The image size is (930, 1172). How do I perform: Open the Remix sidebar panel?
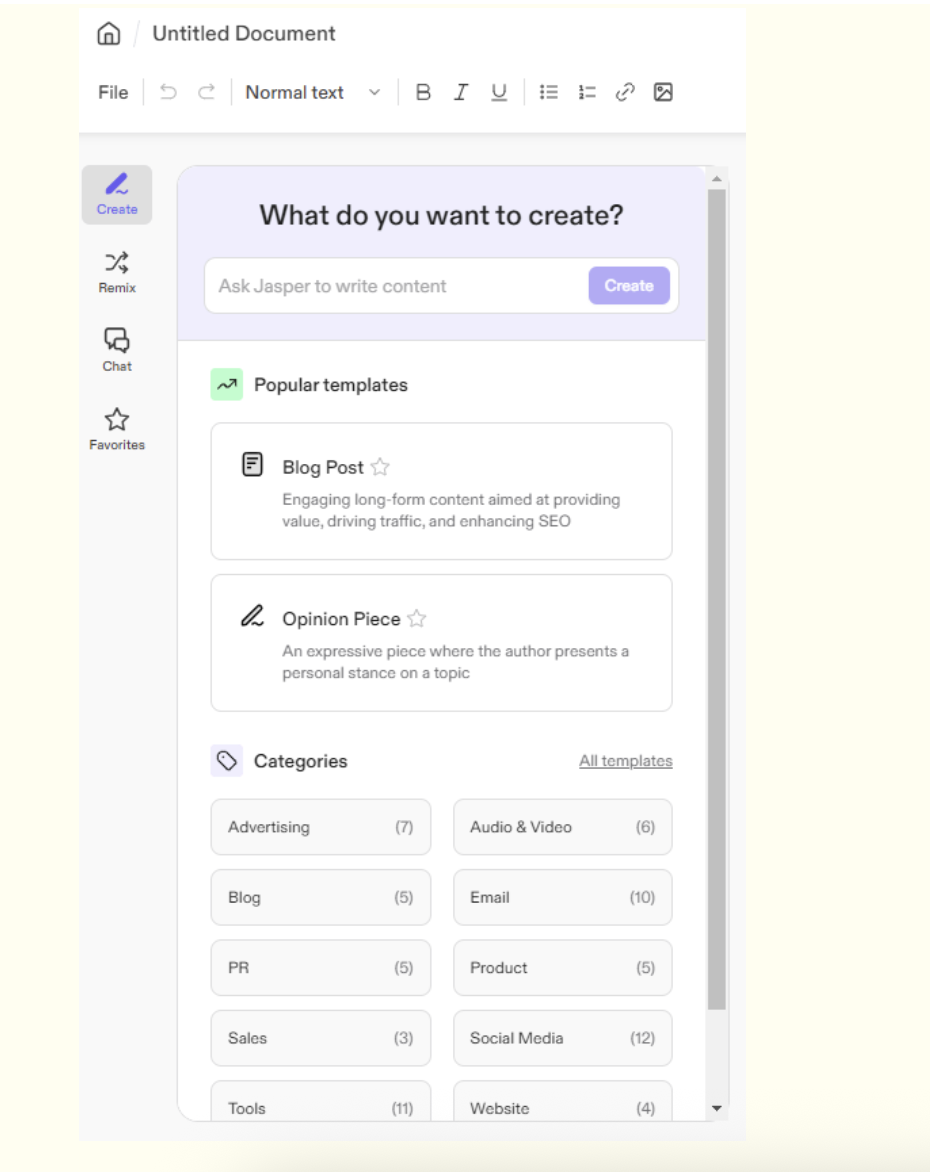117,273
